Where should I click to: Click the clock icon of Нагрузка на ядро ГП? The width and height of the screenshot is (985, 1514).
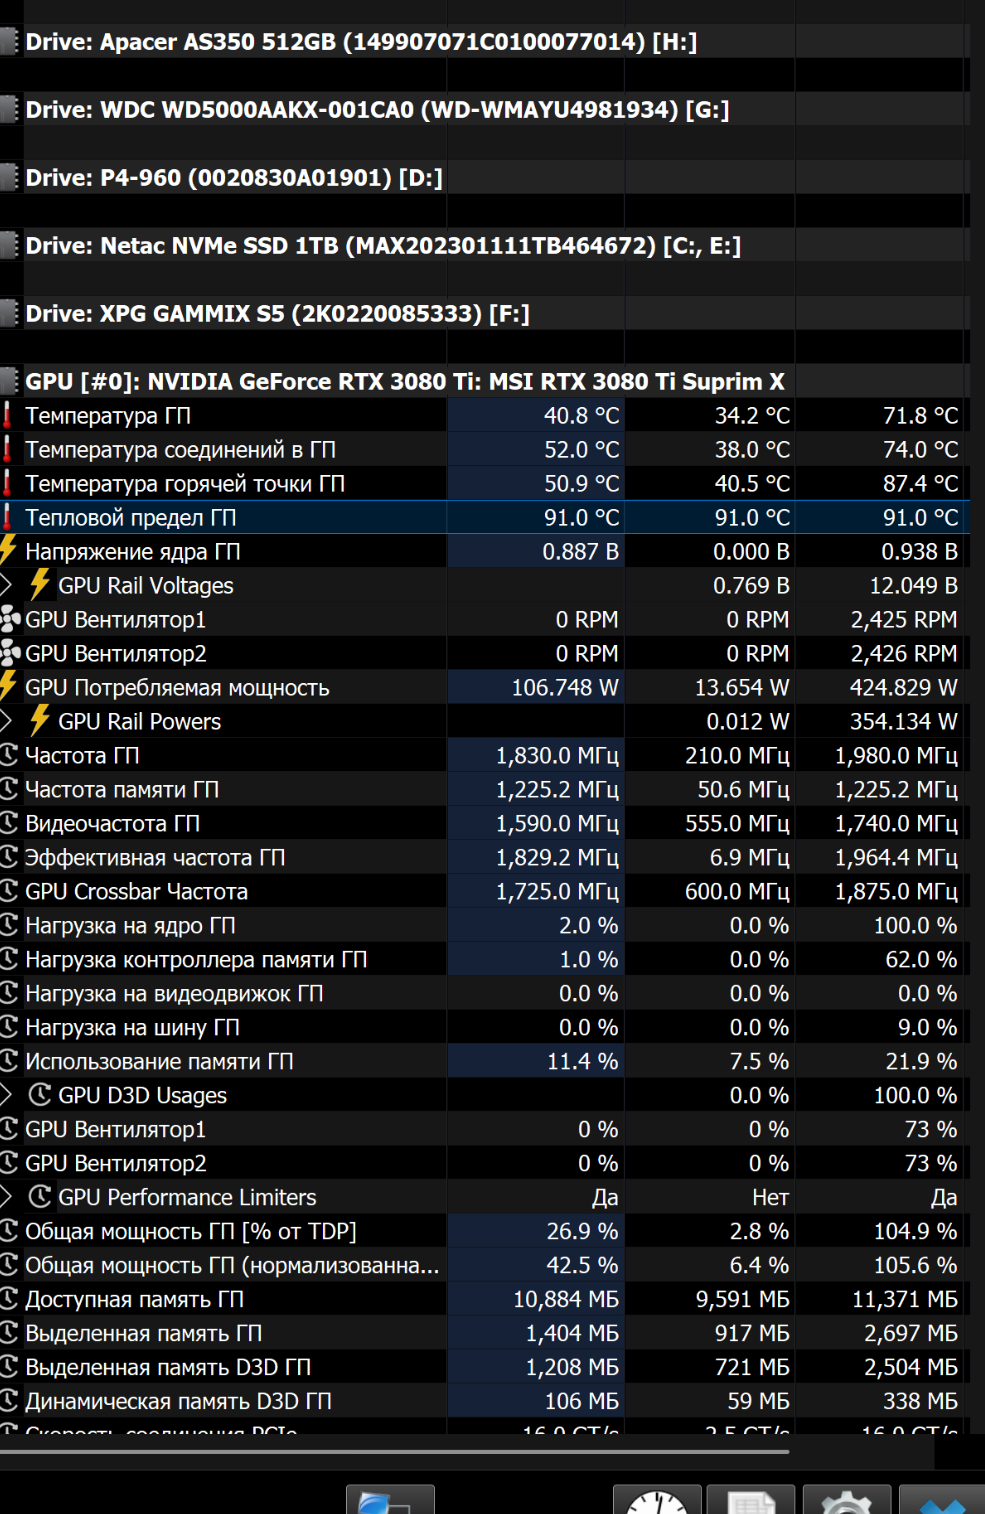tap(9, 925)
